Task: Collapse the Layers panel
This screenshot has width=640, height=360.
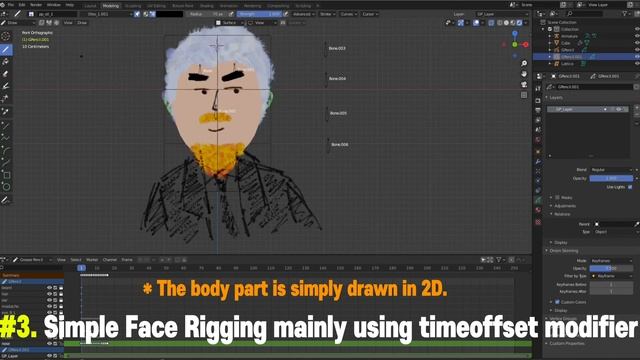Action: point(547,98)
